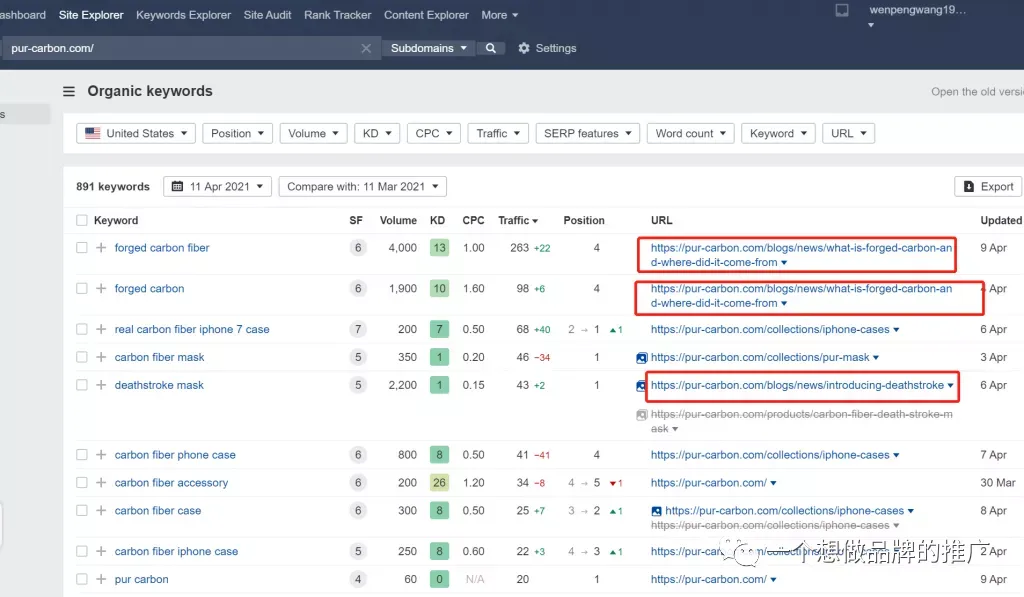Check the deathstroke mask row checkbox
This screenshot has width=1024, height=597.
[x=82, y=385]
